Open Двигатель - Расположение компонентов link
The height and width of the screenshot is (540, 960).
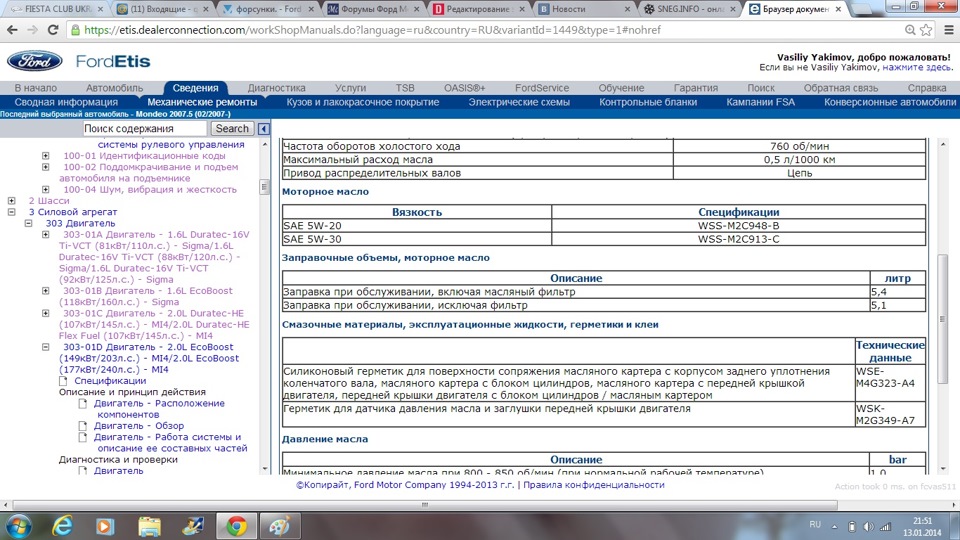click(x=159, y=409)
